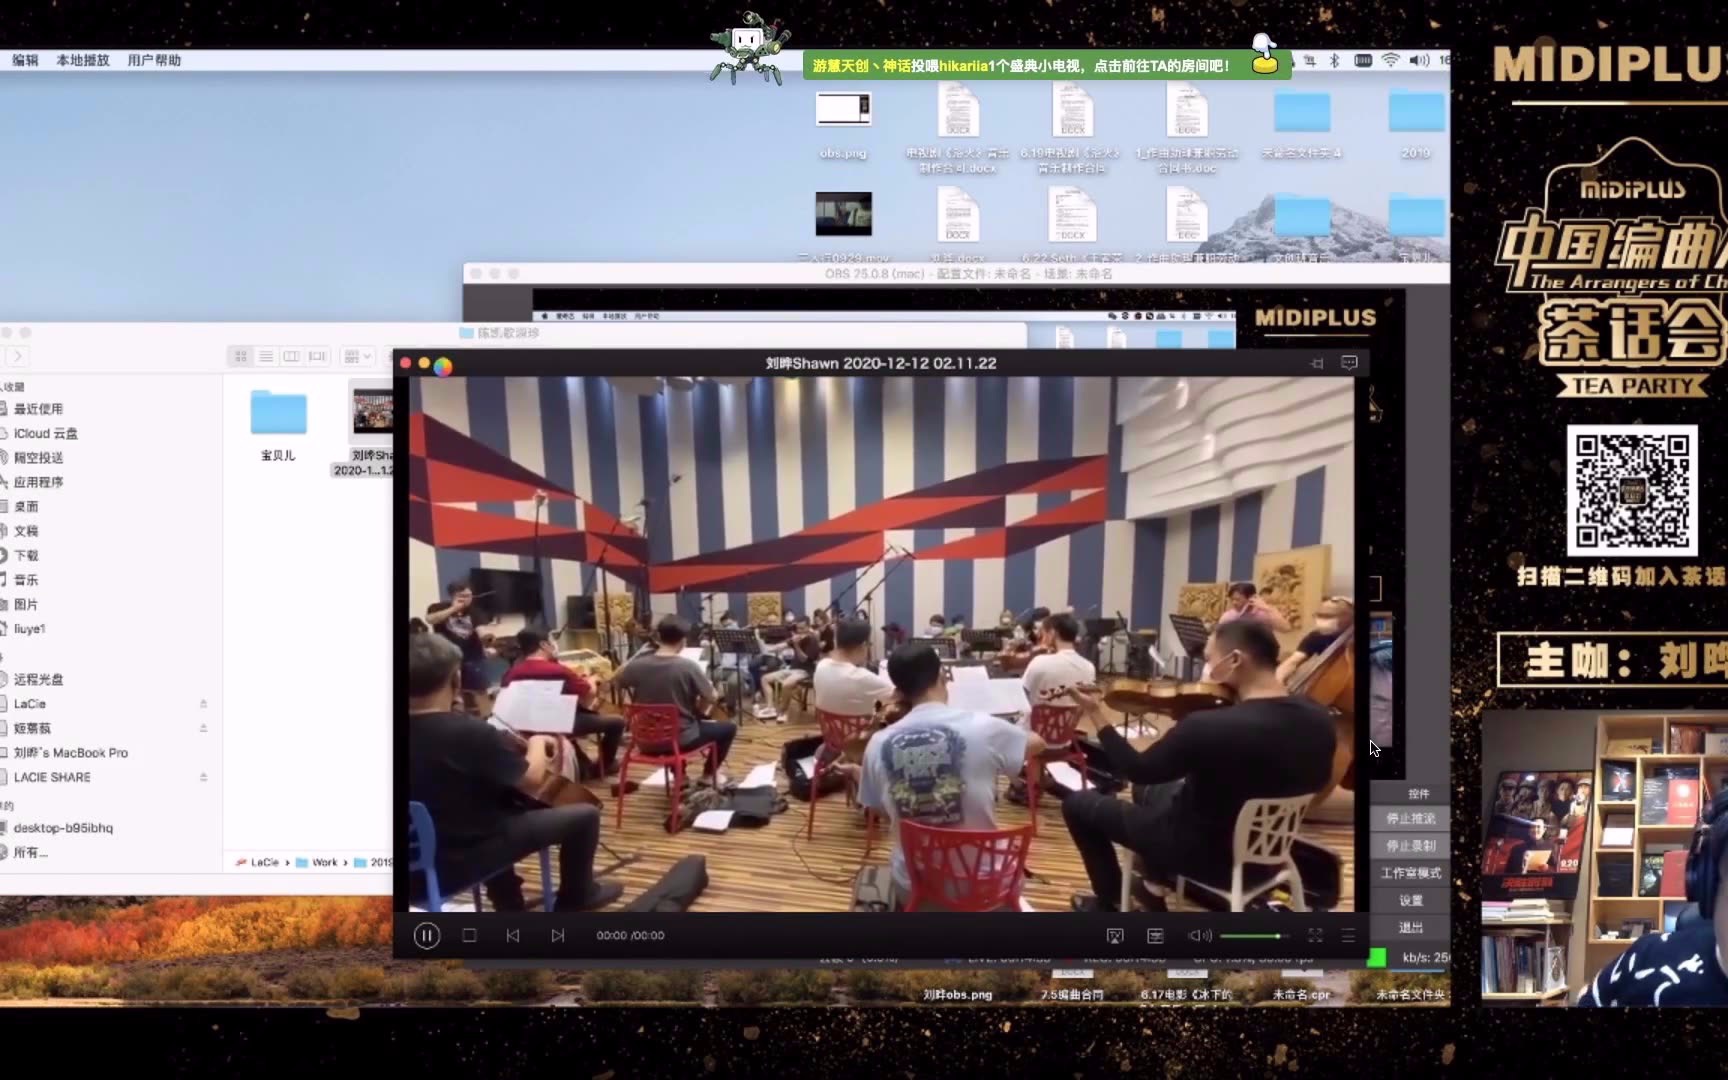This screenshot has width=1728, height=1080.
Task: Open 最近使用 in Finder sidebar
Action: pyautogui.click(x=38, y=409)
